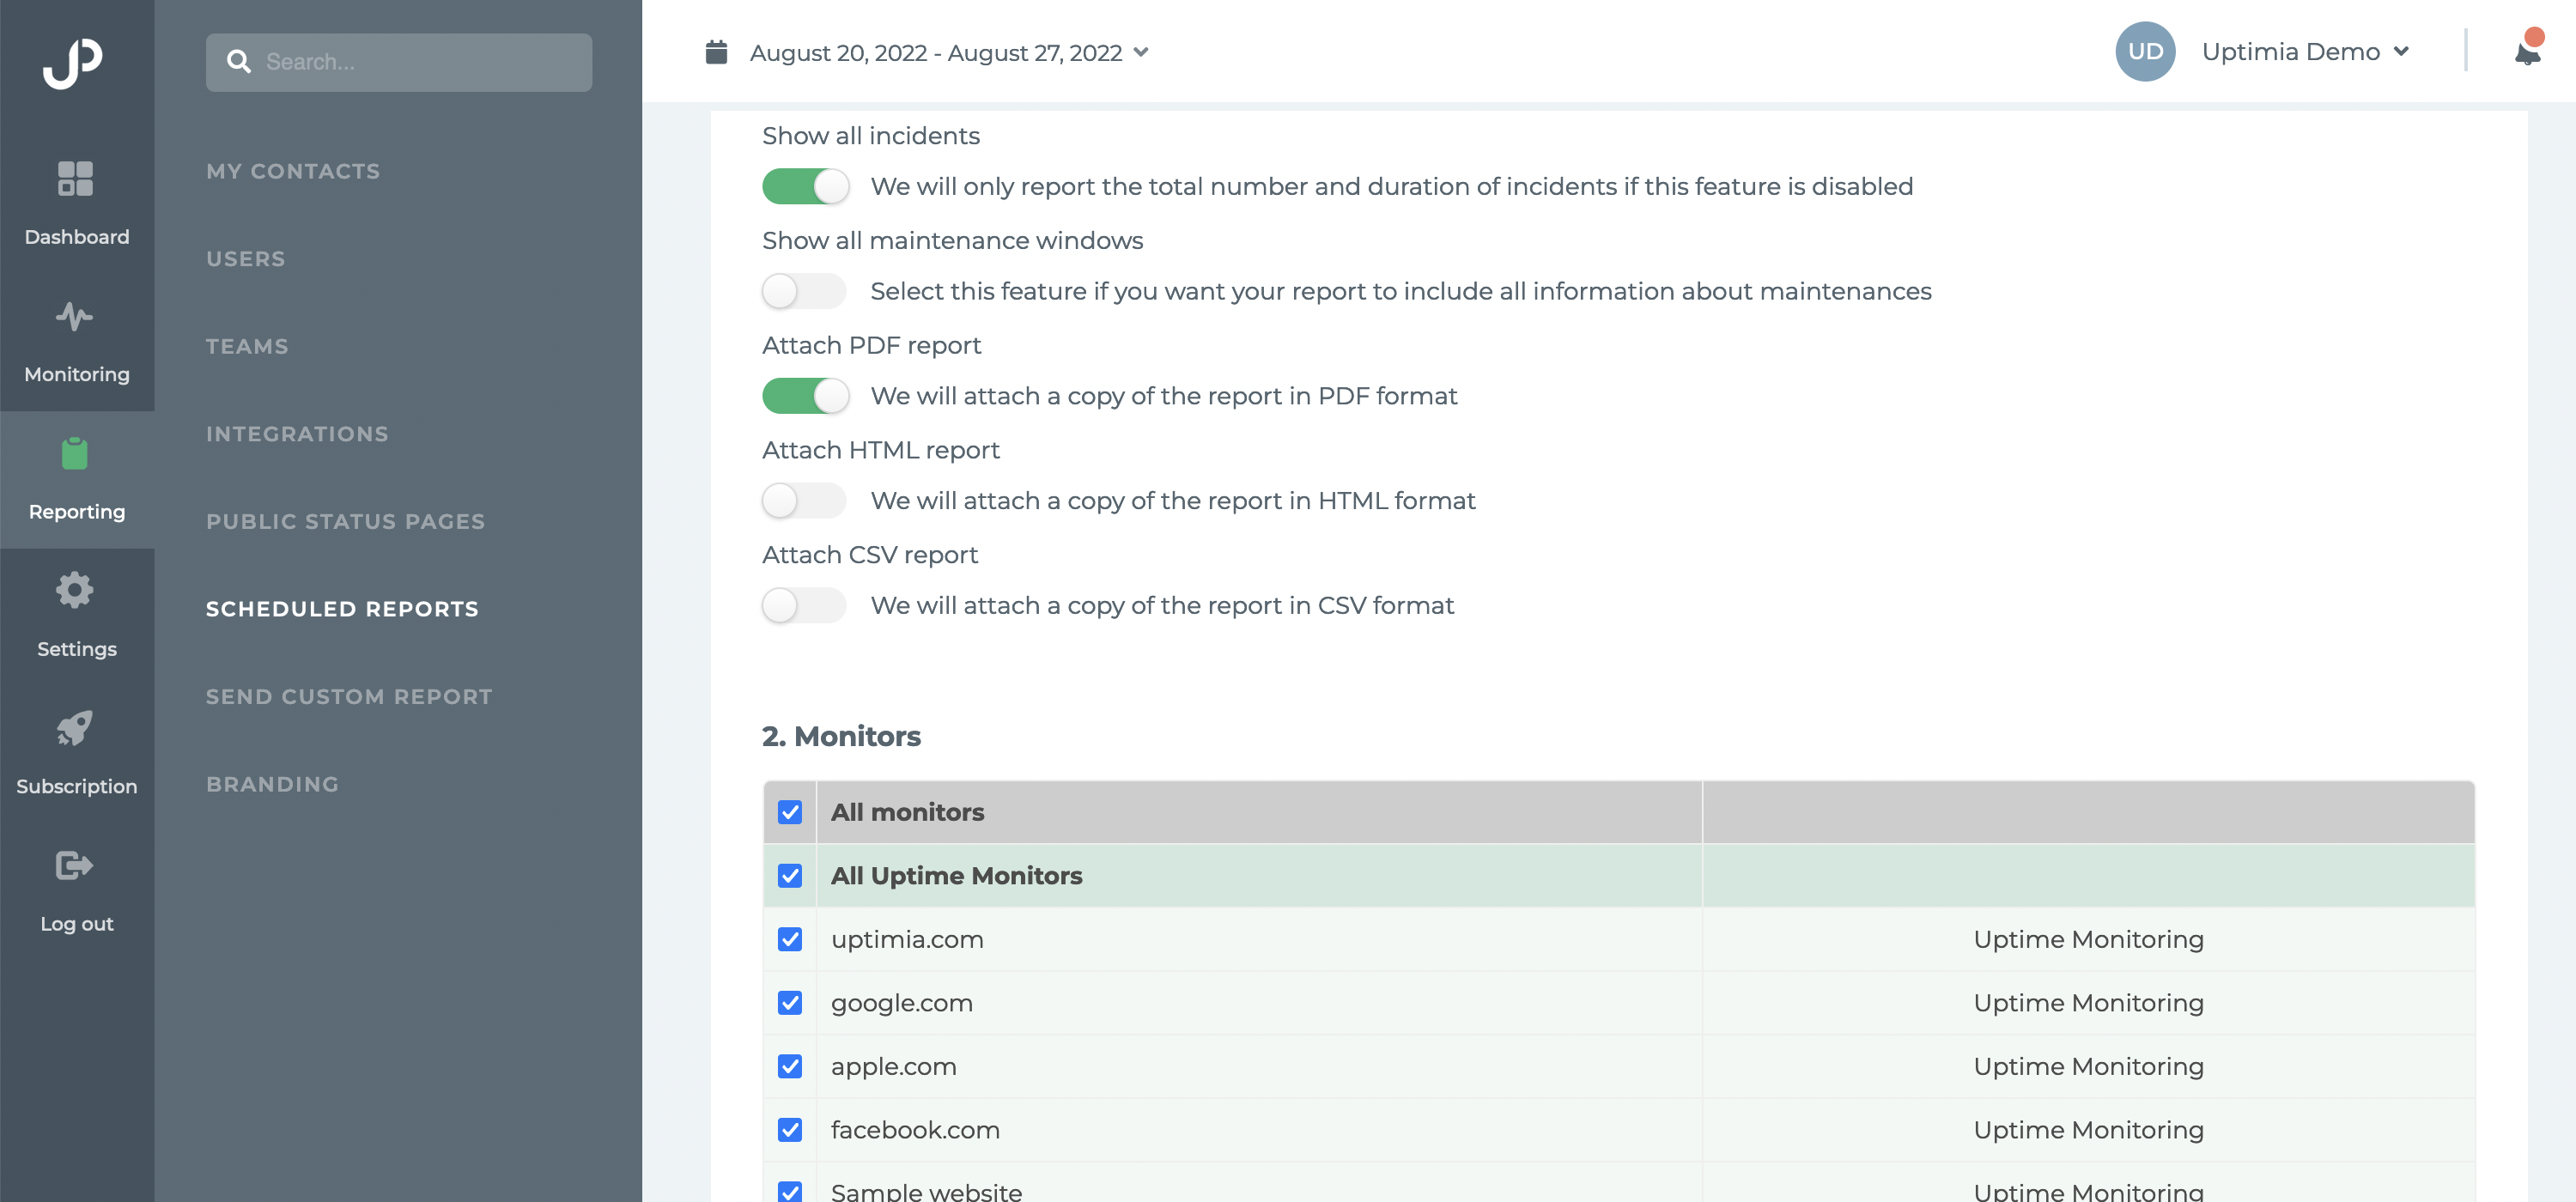Click the calendar icon by the date range
2576x1202 pixels.
(x=716, y=52)
